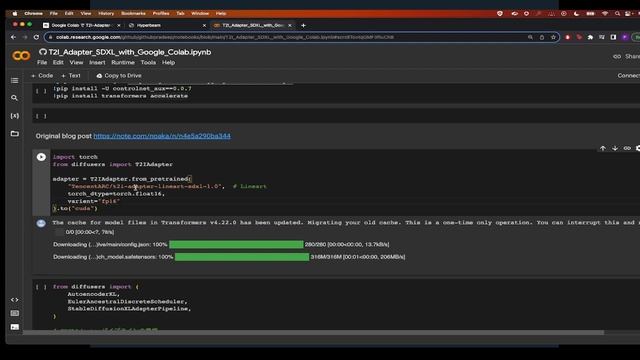Open Colab Help menu

coord(169,62)
